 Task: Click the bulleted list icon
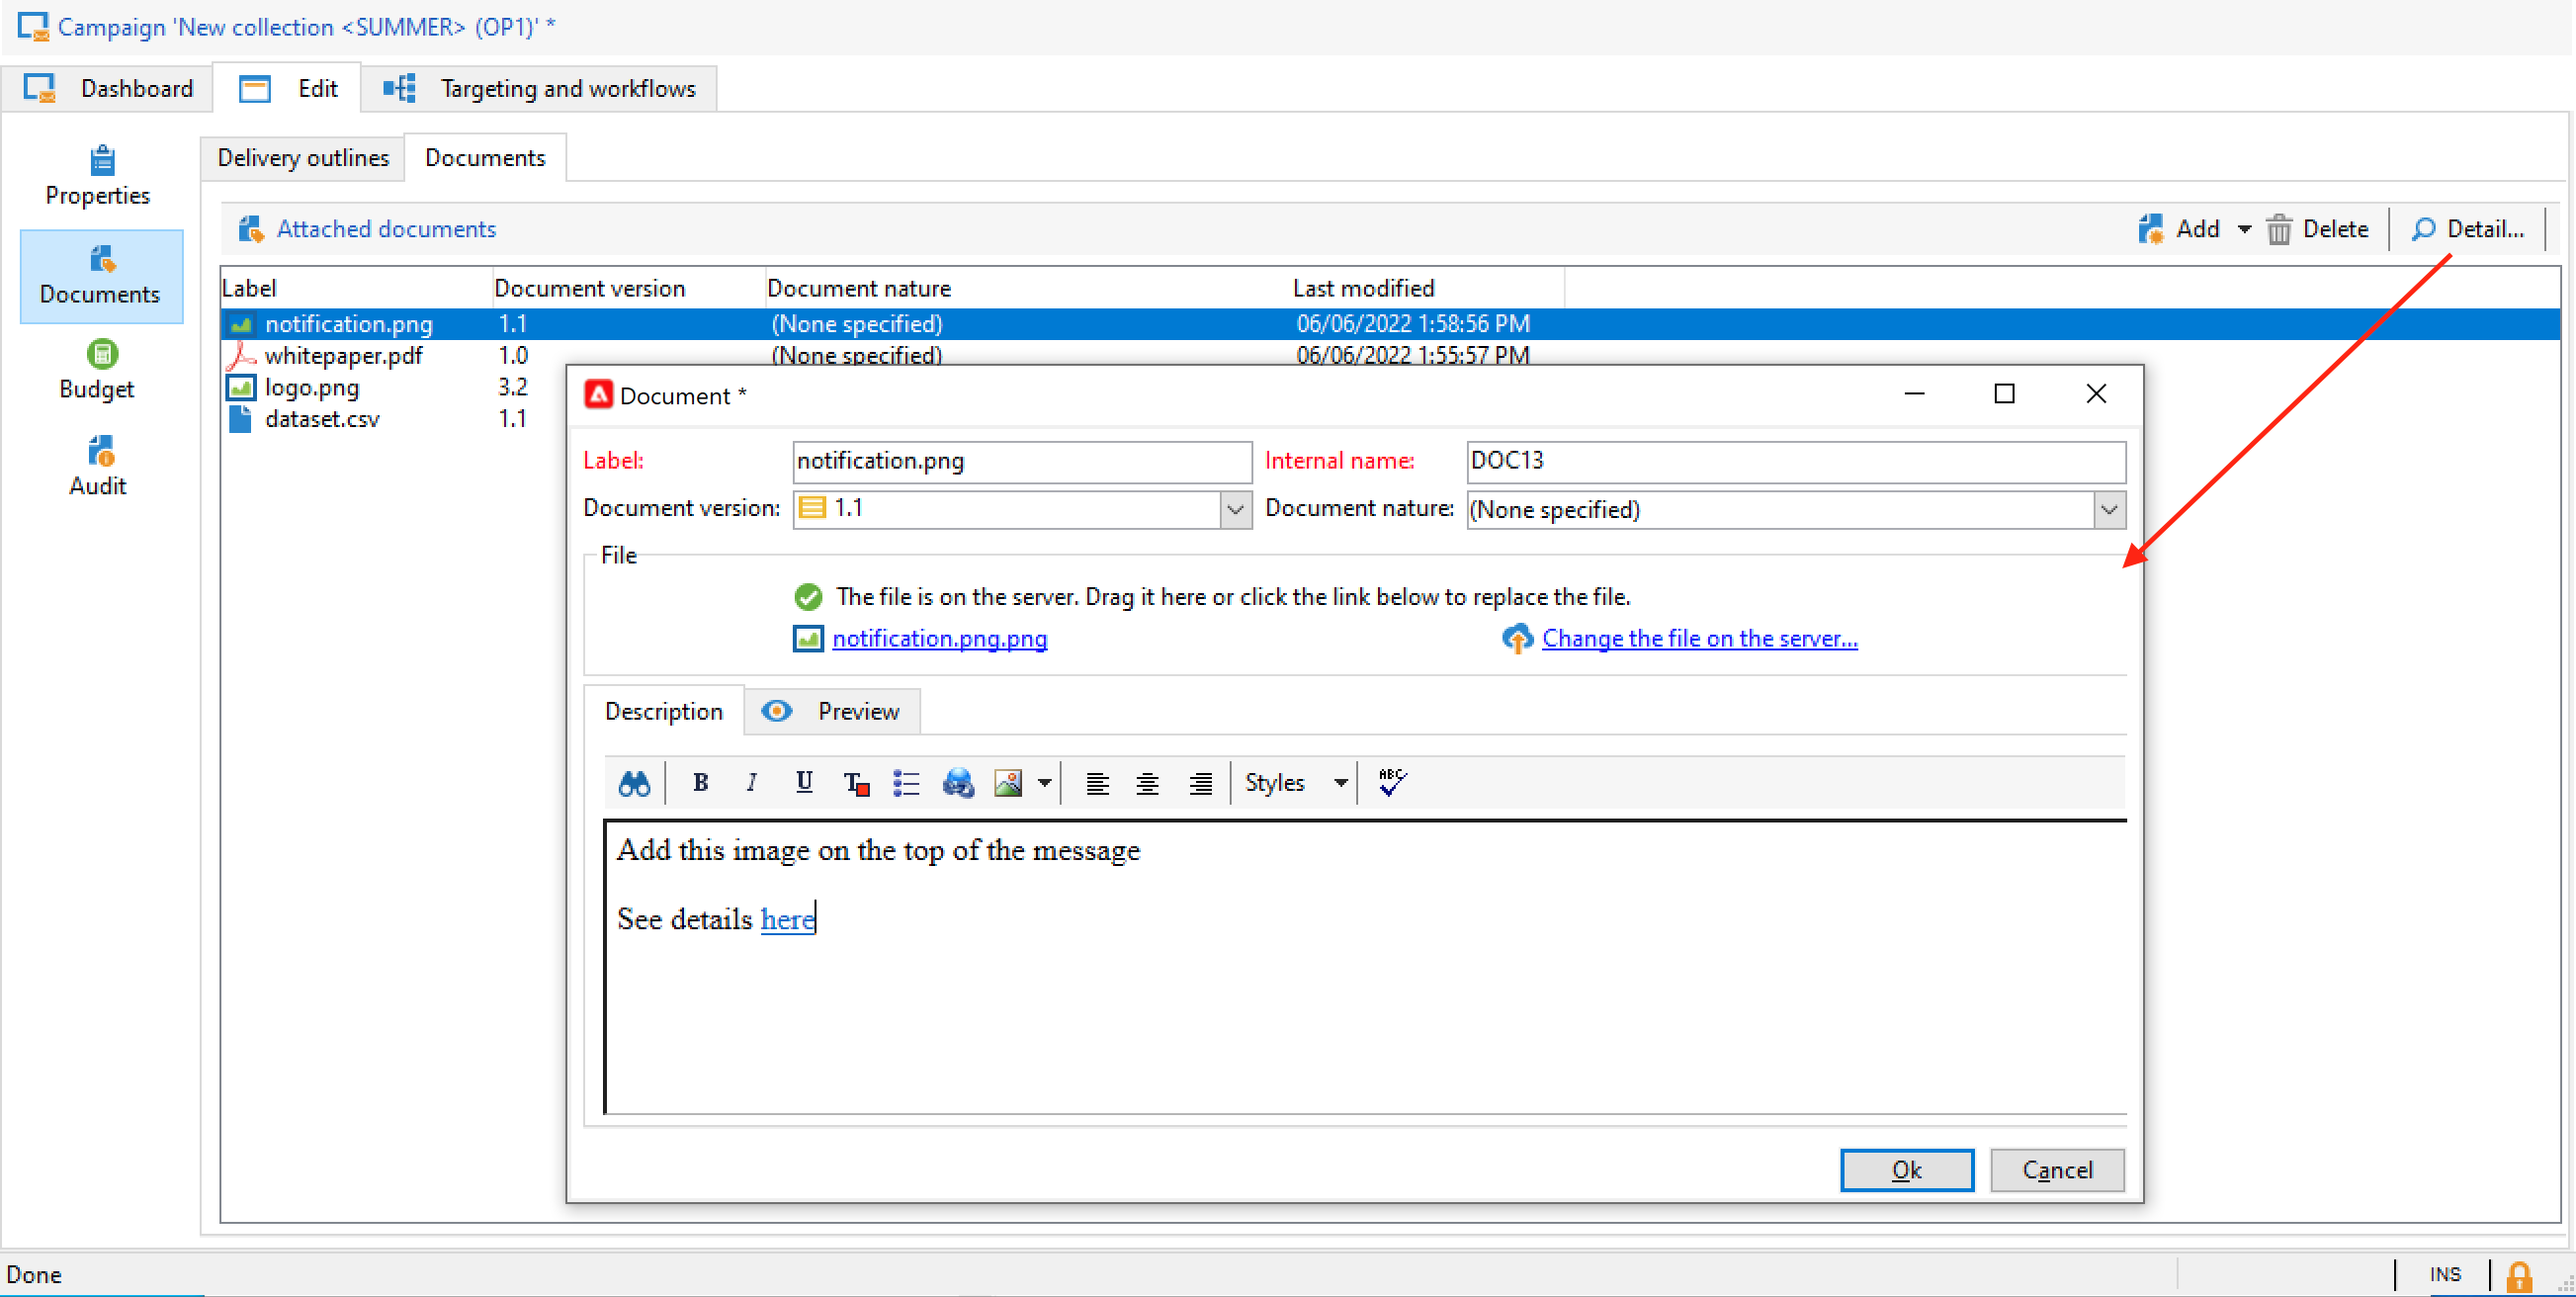[906, 783]
